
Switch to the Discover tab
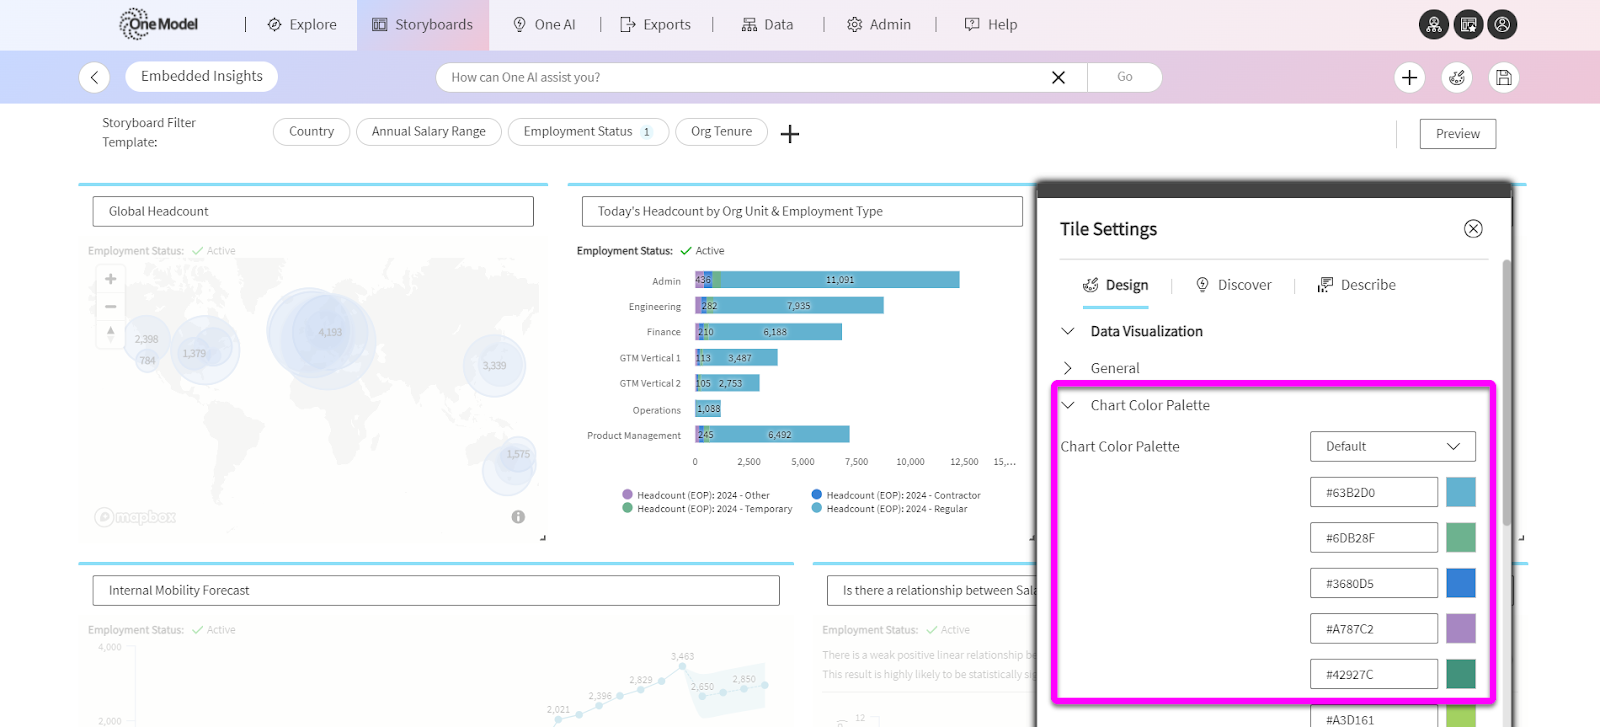(1234, 285)
